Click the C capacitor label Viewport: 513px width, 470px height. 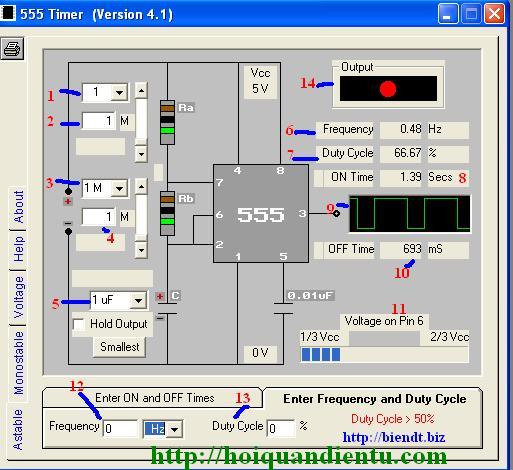pos(175,296)
